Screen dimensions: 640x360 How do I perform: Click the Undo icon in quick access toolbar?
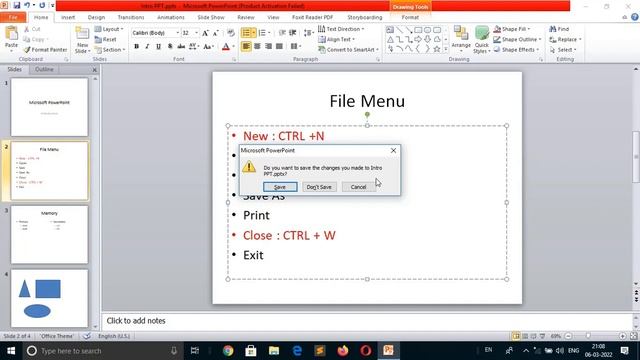tap(27, 5)
